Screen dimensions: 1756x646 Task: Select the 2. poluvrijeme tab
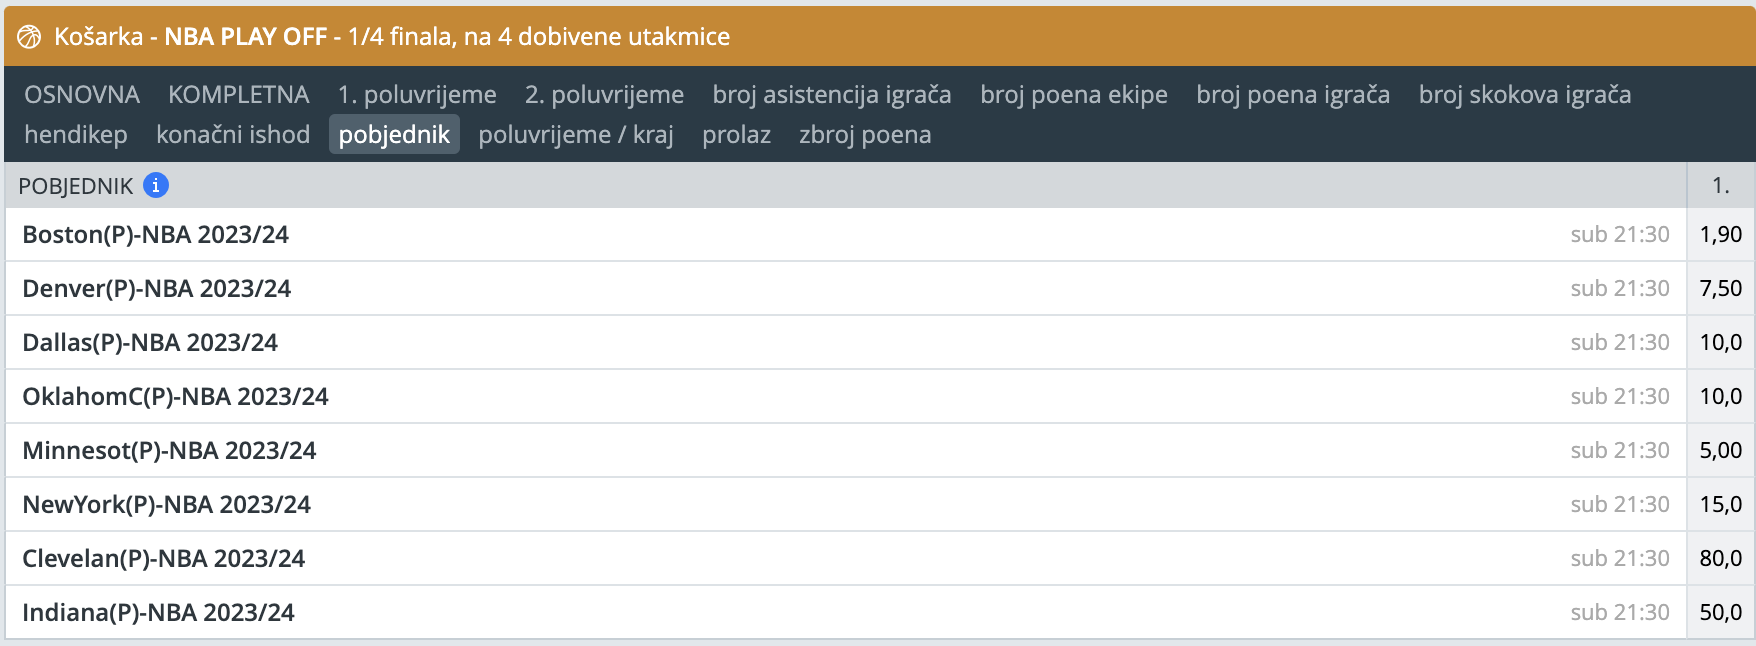coord(604,95)
